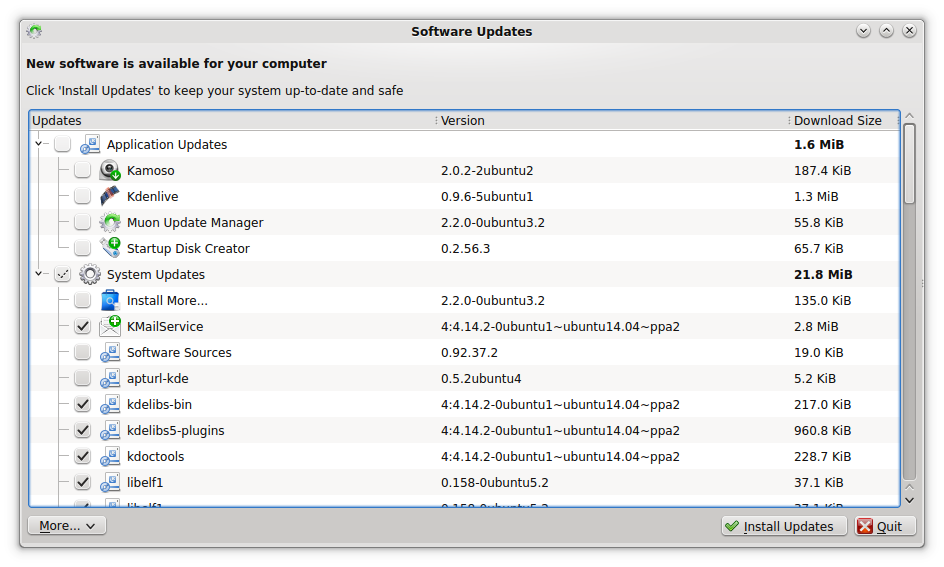Toggle the System Updates group checkbox

[x=63, y=274]
